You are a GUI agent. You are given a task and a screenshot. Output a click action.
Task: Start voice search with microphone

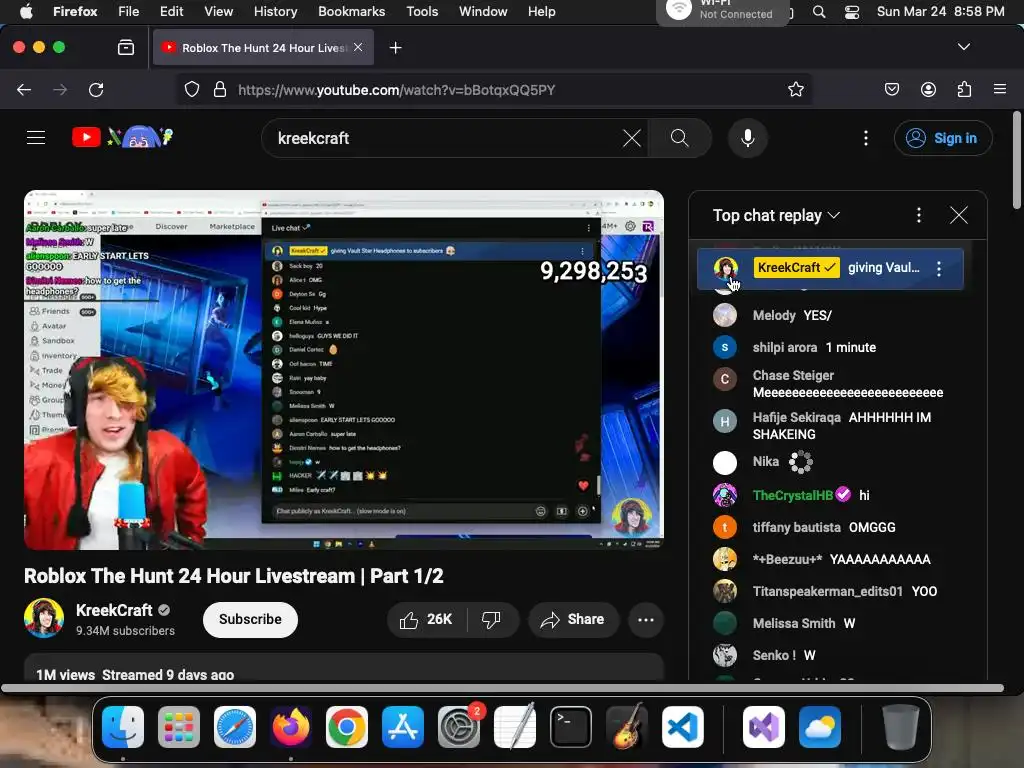pos(748,138)
